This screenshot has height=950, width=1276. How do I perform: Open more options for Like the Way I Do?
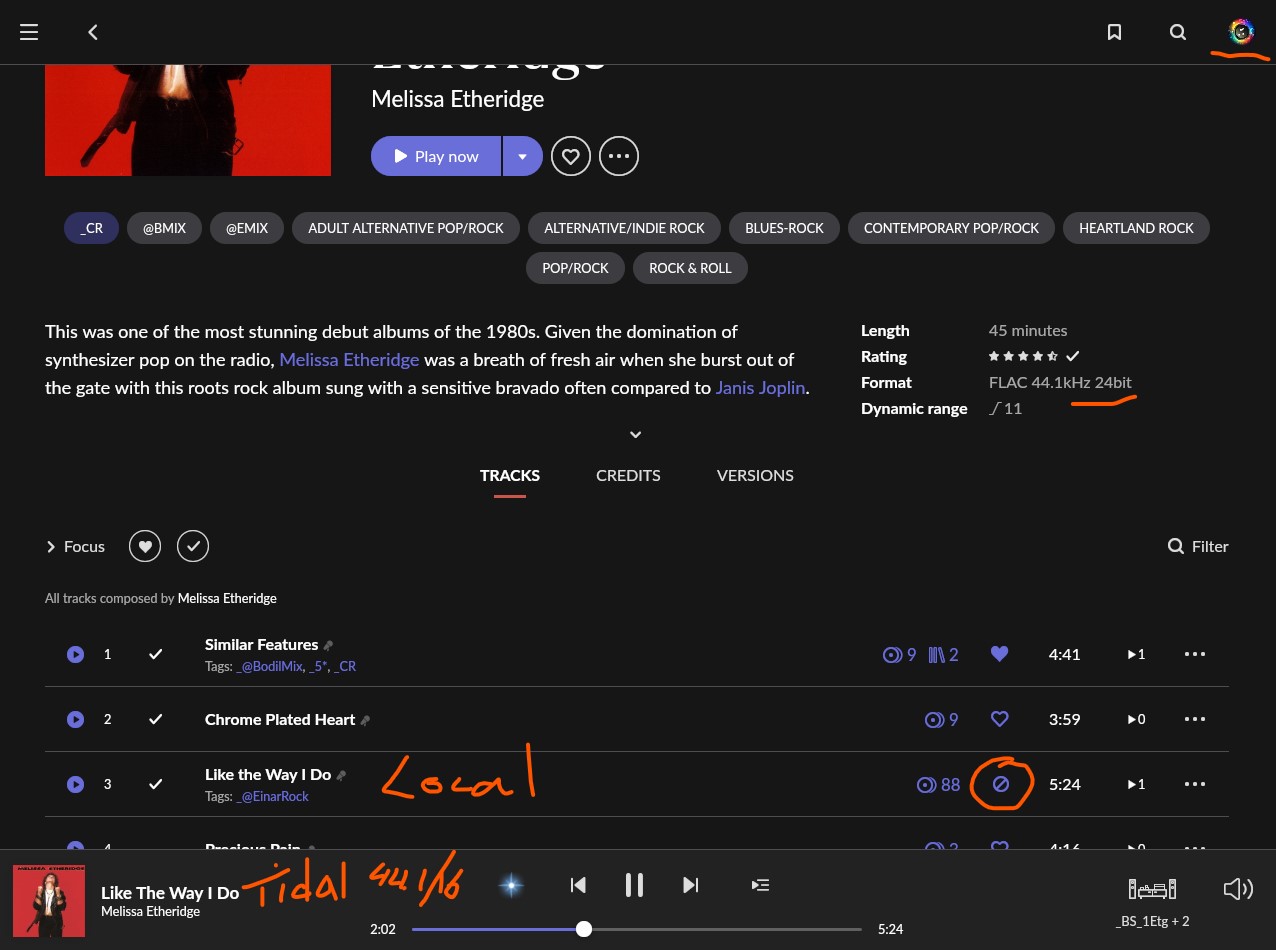pos(1195,785)
